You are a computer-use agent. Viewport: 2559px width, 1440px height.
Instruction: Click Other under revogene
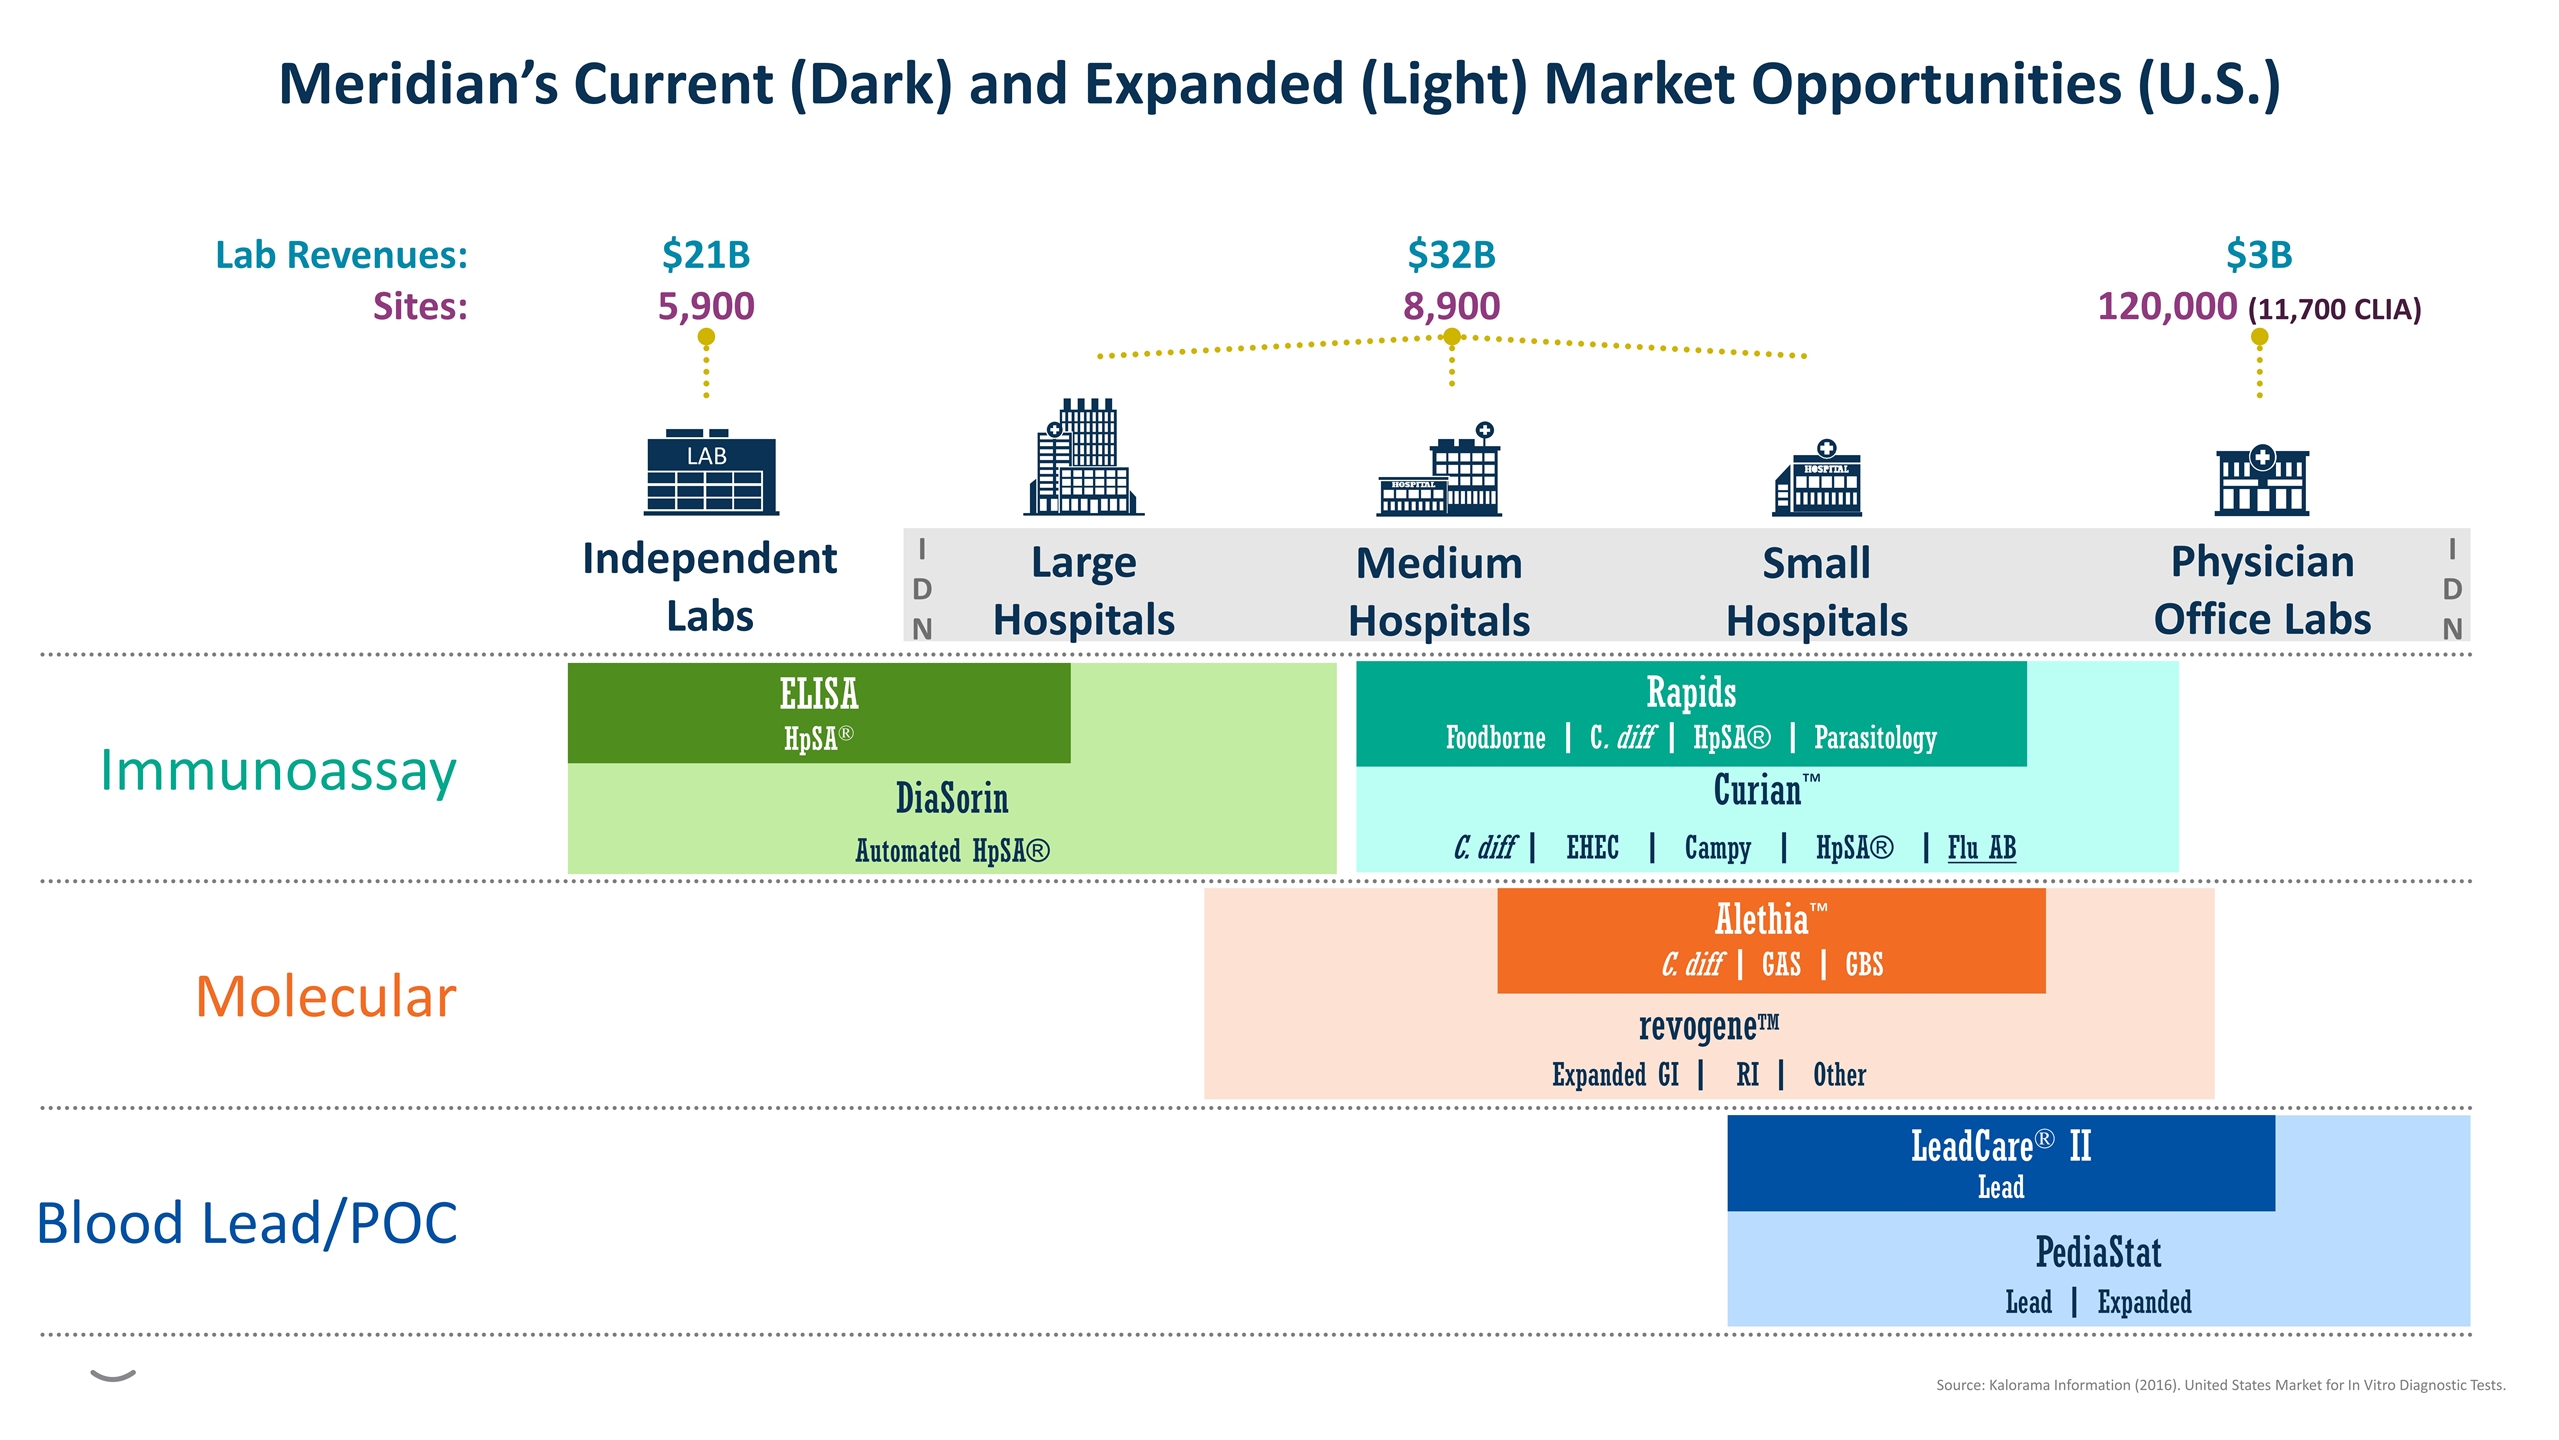pos(1839,1075)
